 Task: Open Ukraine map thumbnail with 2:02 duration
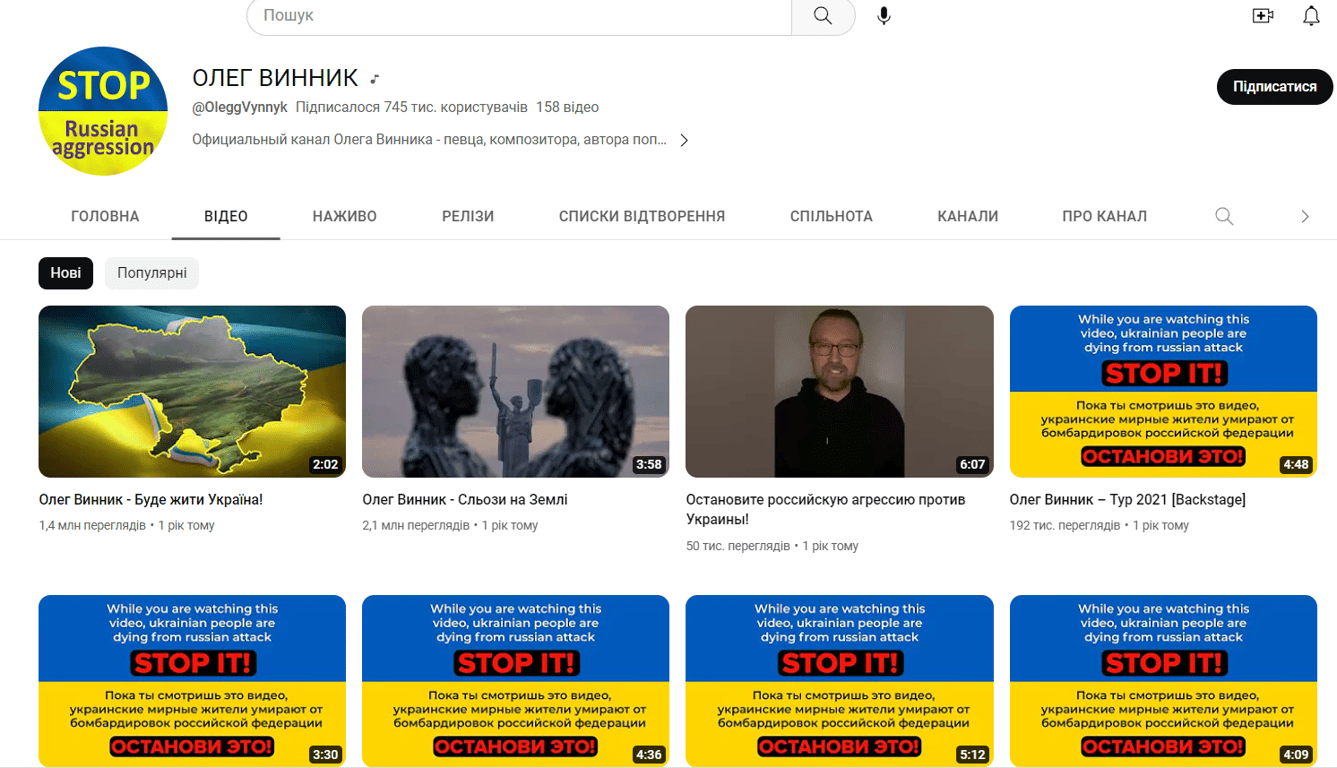tap(192, 392)
